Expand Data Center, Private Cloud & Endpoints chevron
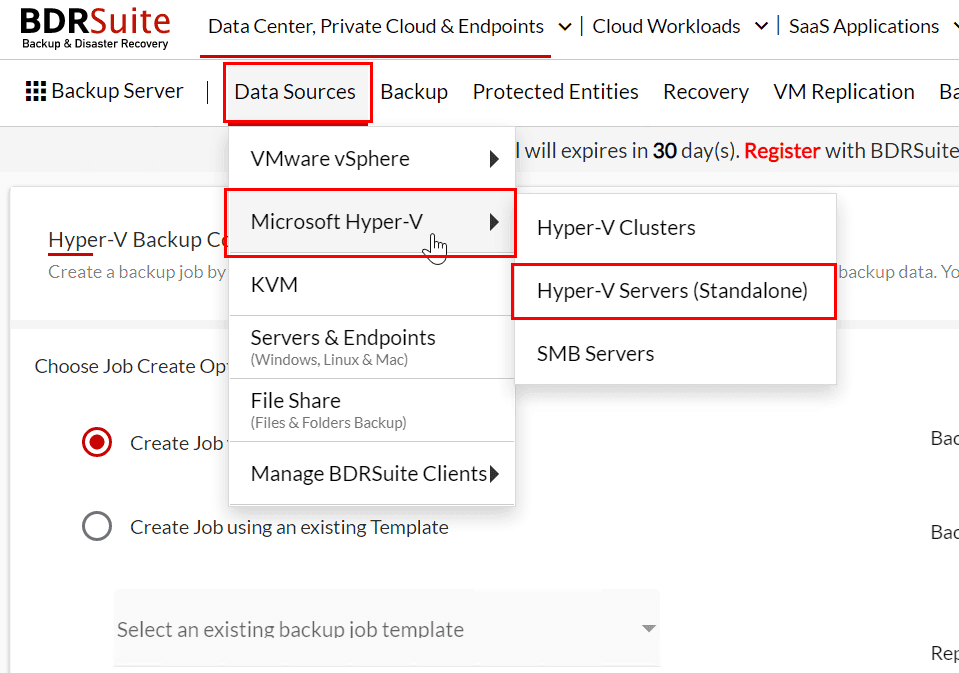The image size is (959, 673). pyautogui.click(x=565, y=27)
